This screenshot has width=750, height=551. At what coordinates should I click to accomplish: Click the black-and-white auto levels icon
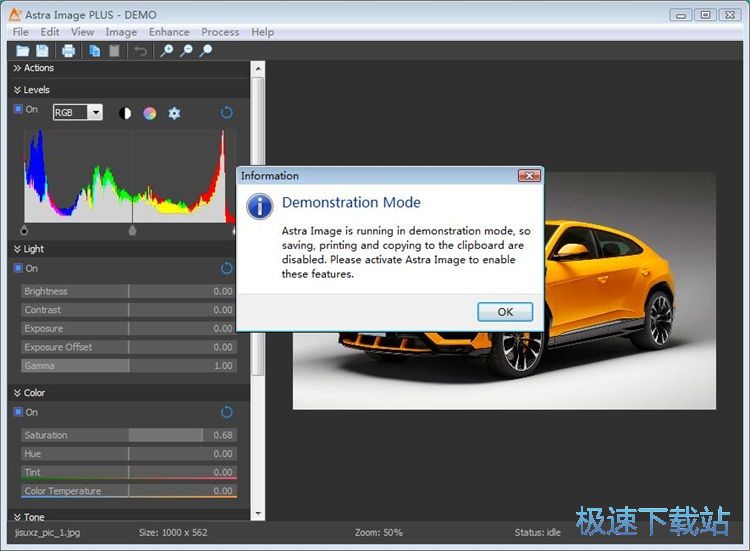click(x=125, y=113)
